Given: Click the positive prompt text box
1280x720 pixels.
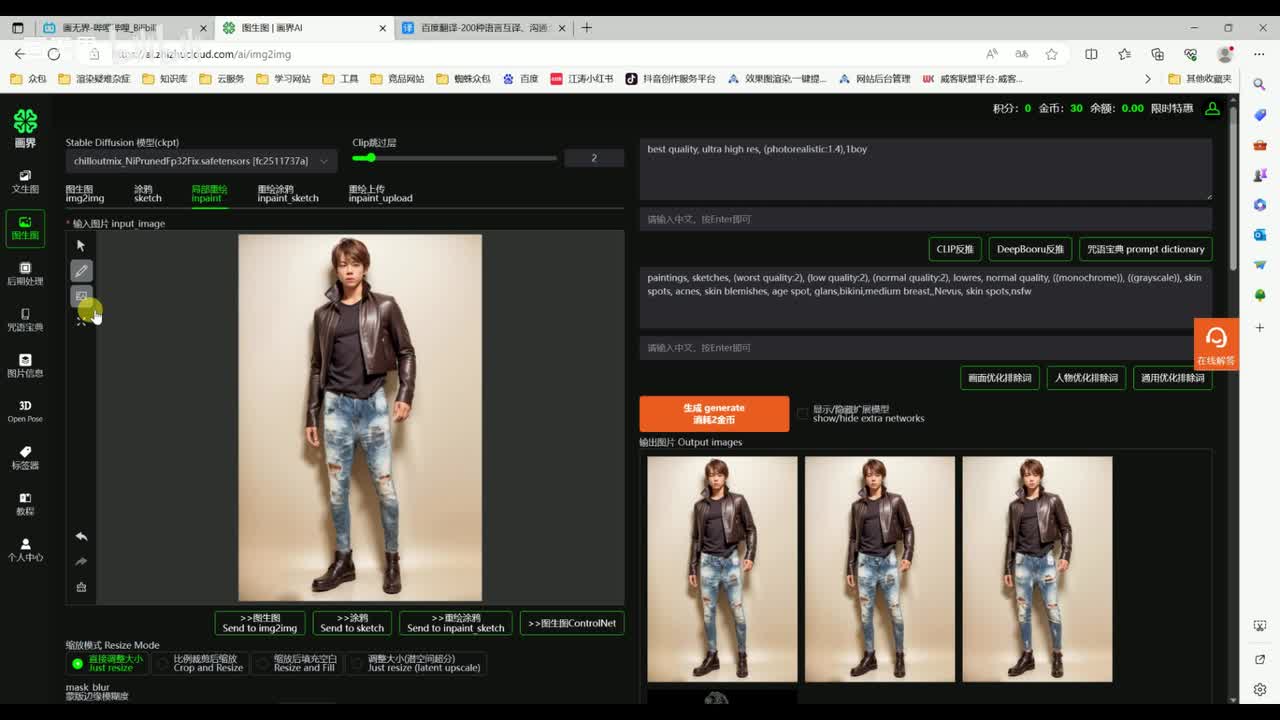Looking at the screenshot, I should click(x=925, y=169).
